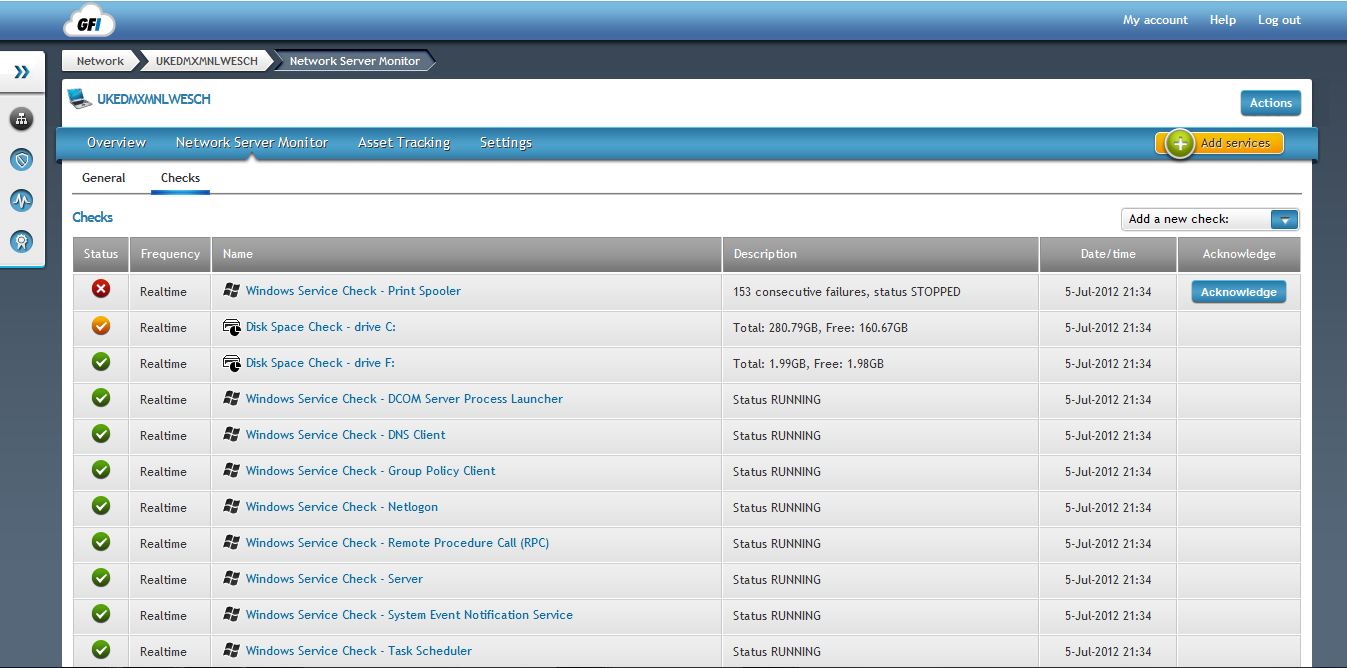Click the award badge sidebar icon
The width and height of the screenshot is (1347, 668).
(x=21, y=241)
